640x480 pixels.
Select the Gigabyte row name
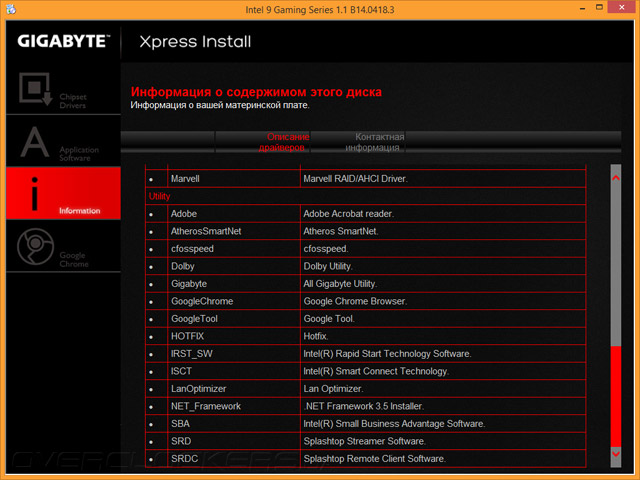189,284
